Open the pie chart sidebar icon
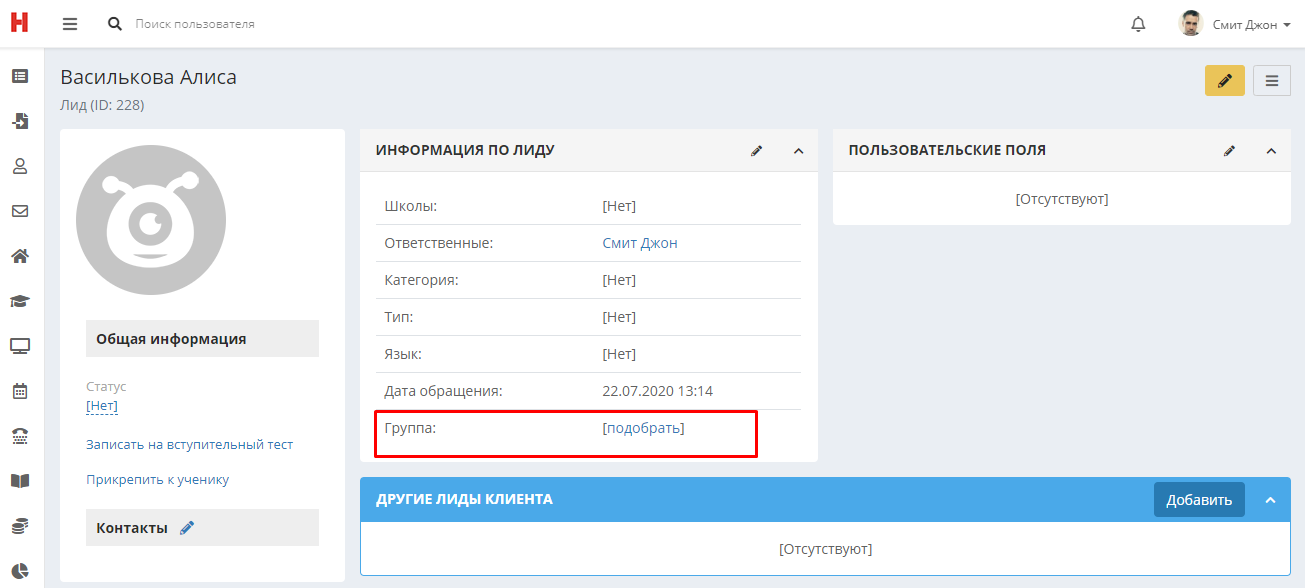1305x588 pixels. click(x=20, y=571)
